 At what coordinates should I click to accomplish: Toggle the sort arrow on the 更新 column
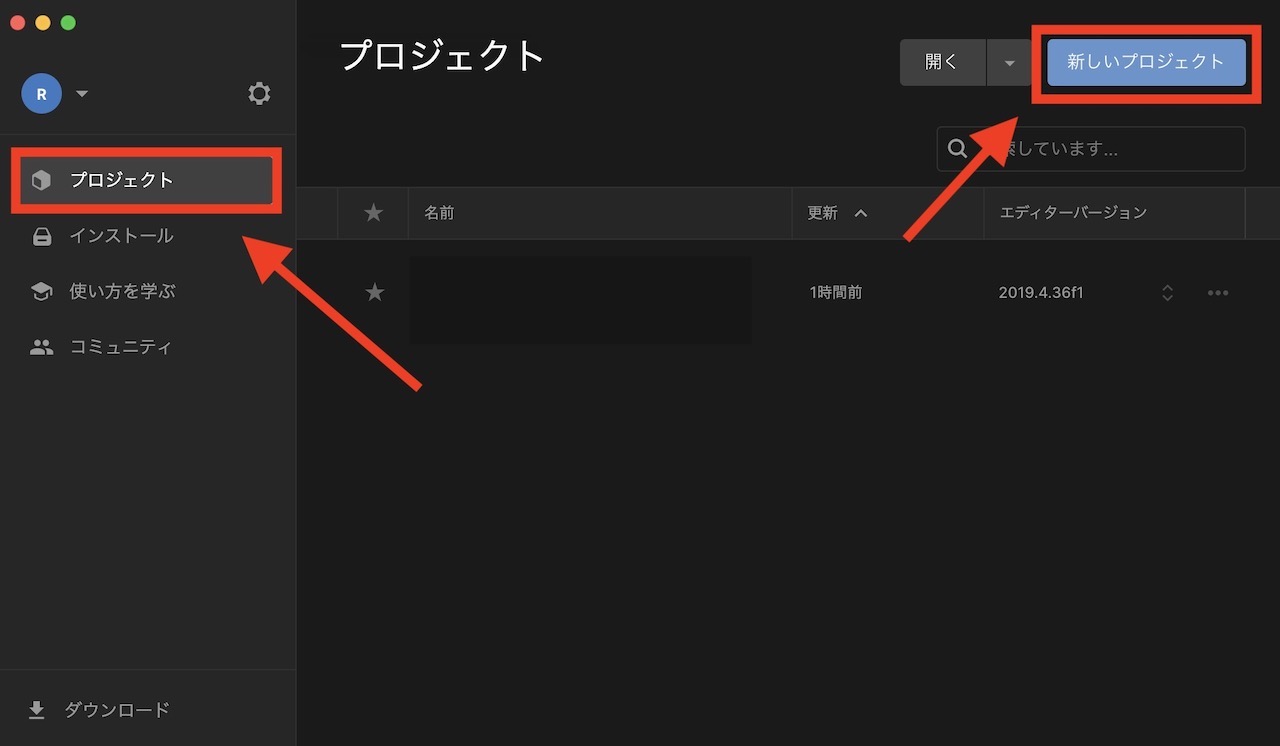point(861,213)
